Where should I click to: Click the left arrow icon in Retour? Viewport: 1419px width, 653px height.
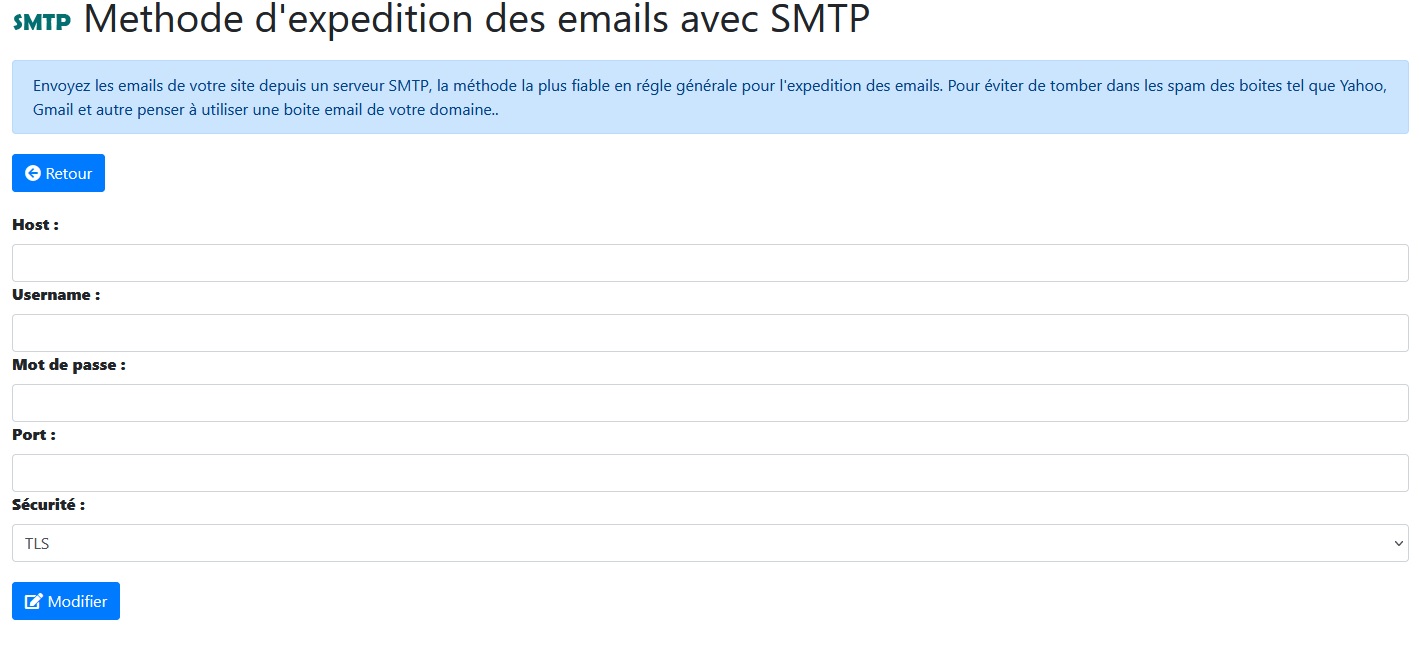pos(33,174)
